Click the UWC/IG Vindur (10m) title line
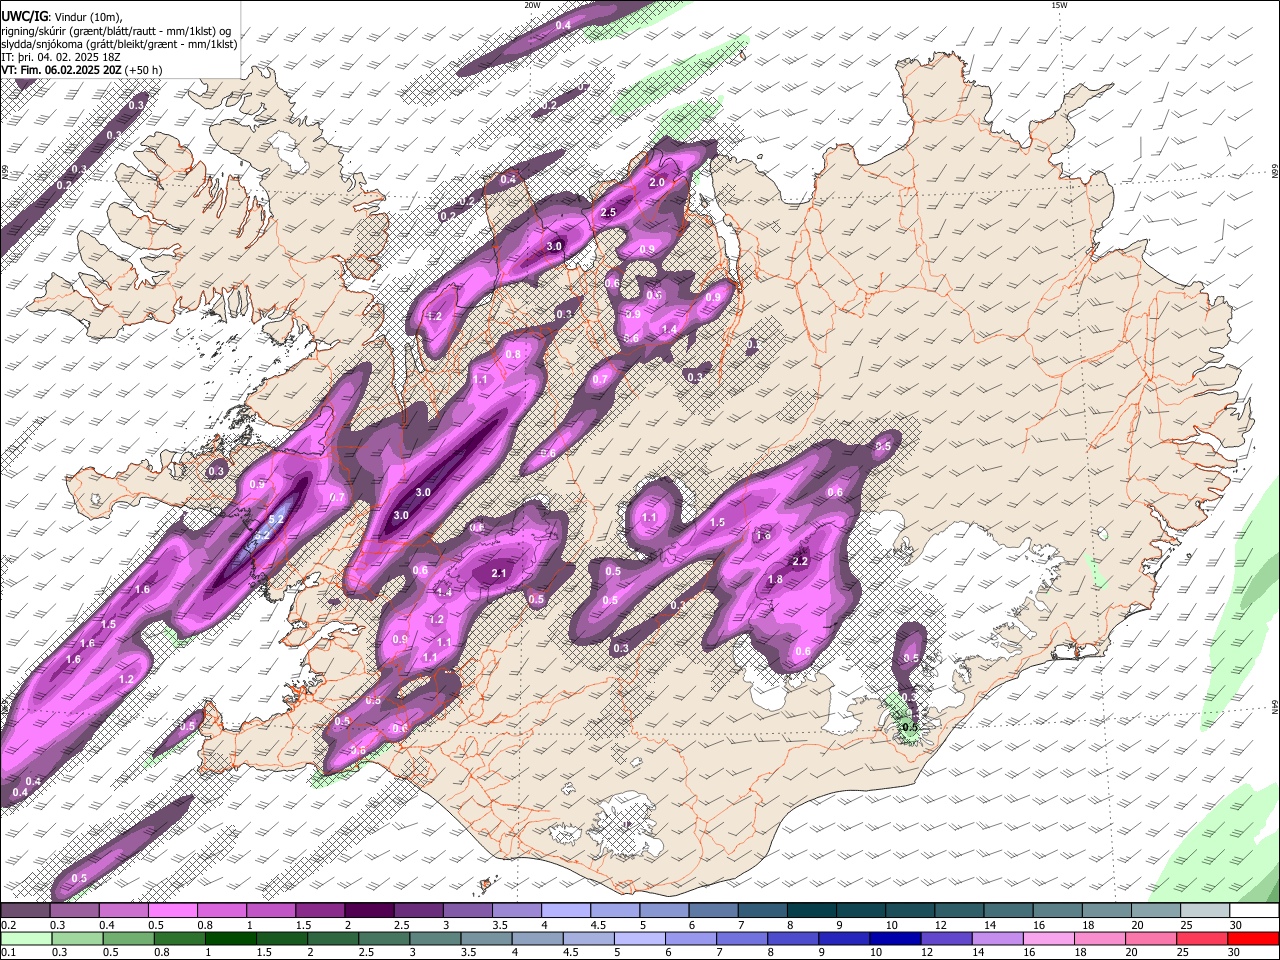1280x960 pixels. pyautogui.click(x=63, y=18)
